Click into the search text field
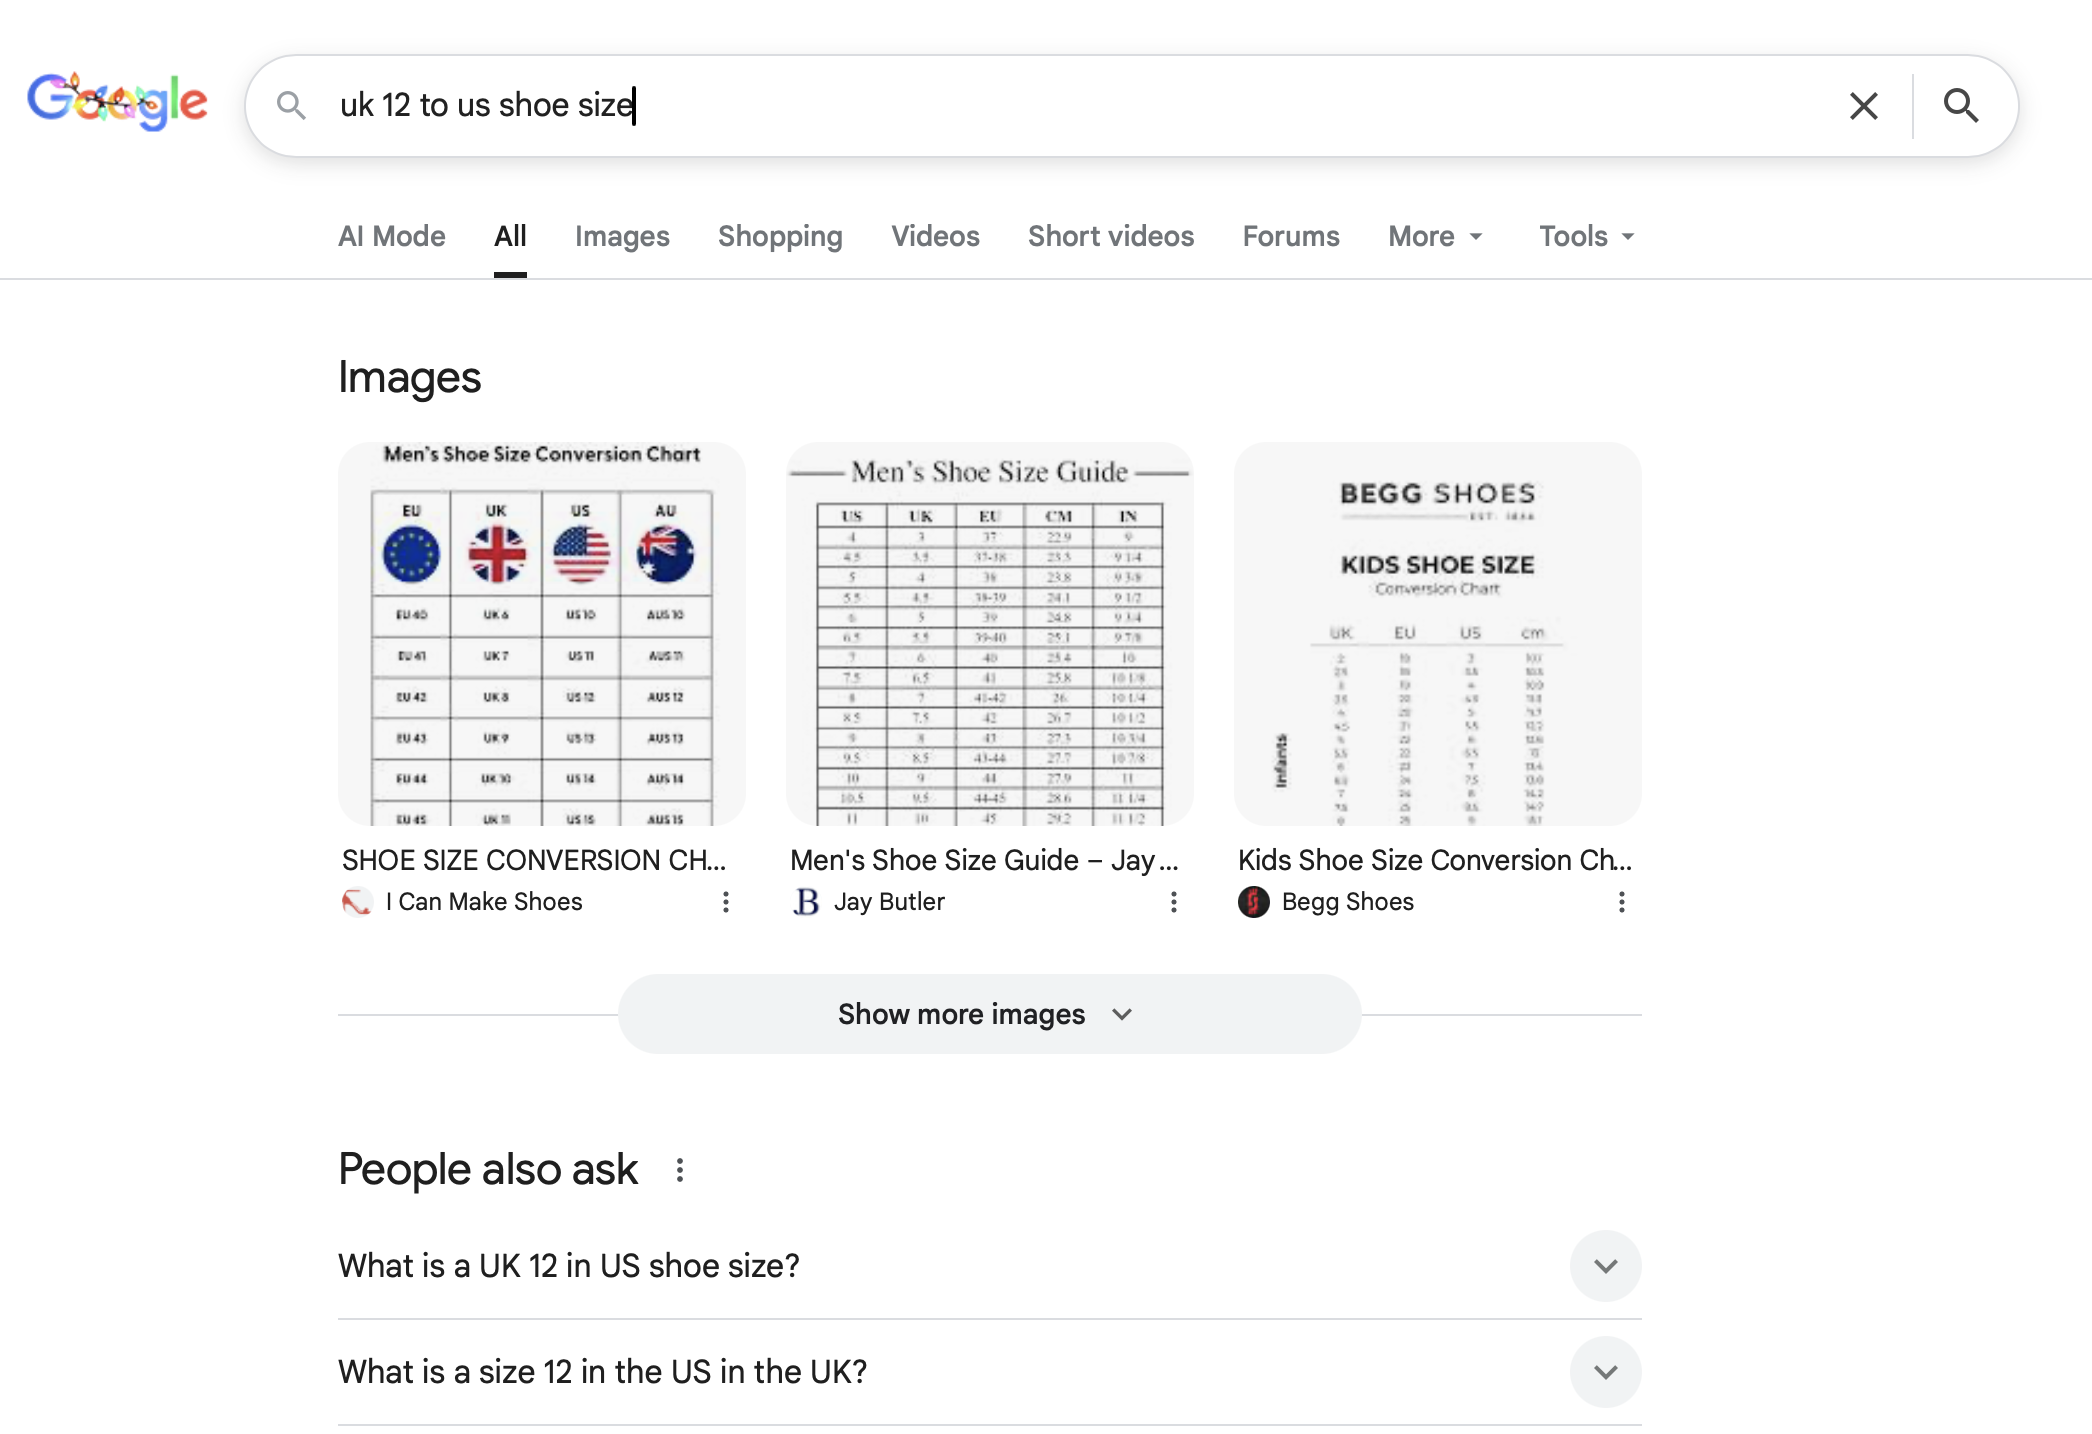 pyautogui.click(x=1000, y=105)
